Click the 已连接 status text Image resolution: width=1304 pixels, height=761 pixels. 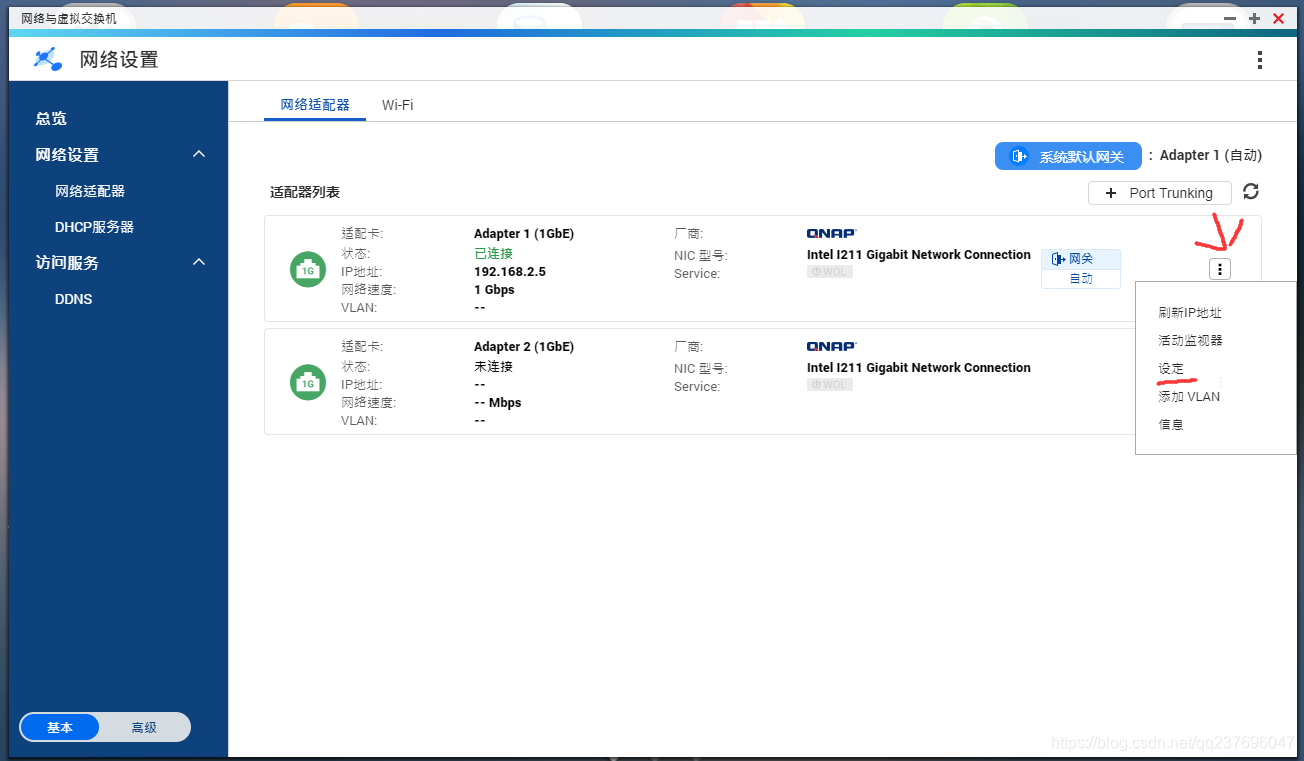pos(493,253)
